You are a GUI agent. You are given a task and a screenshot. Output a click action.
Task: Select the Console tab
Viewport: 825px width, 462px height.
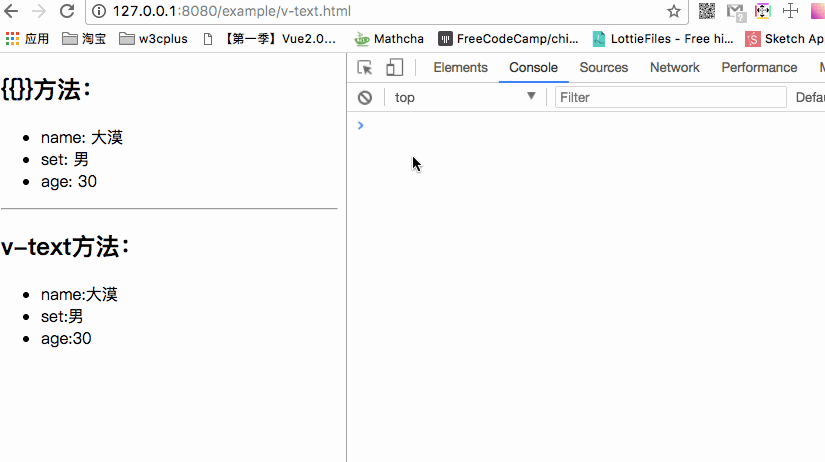pos(534,68)
